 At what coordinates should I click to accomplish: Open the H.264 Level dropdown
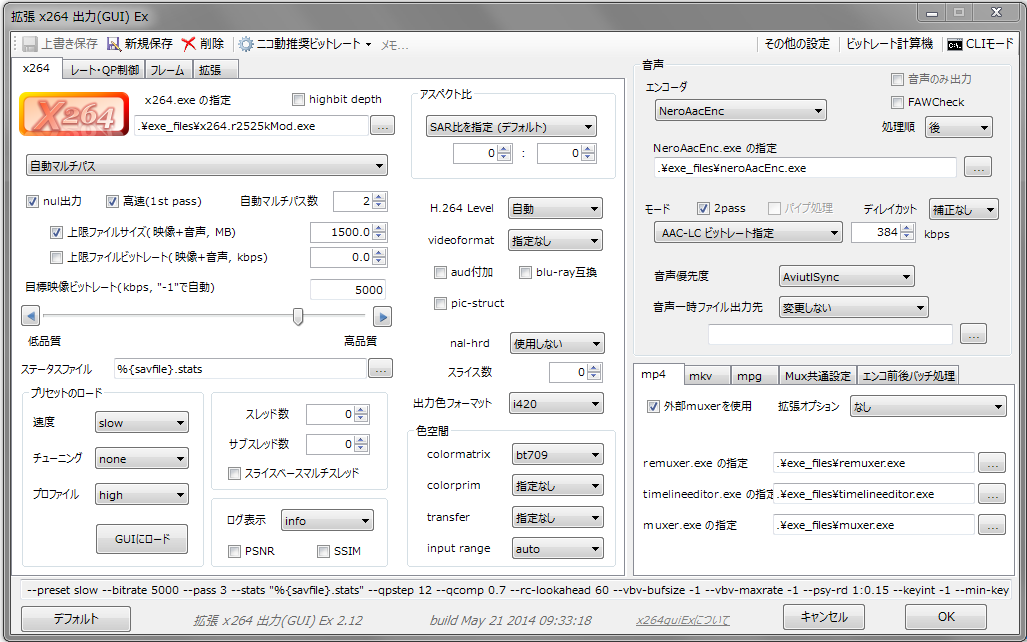555,209
